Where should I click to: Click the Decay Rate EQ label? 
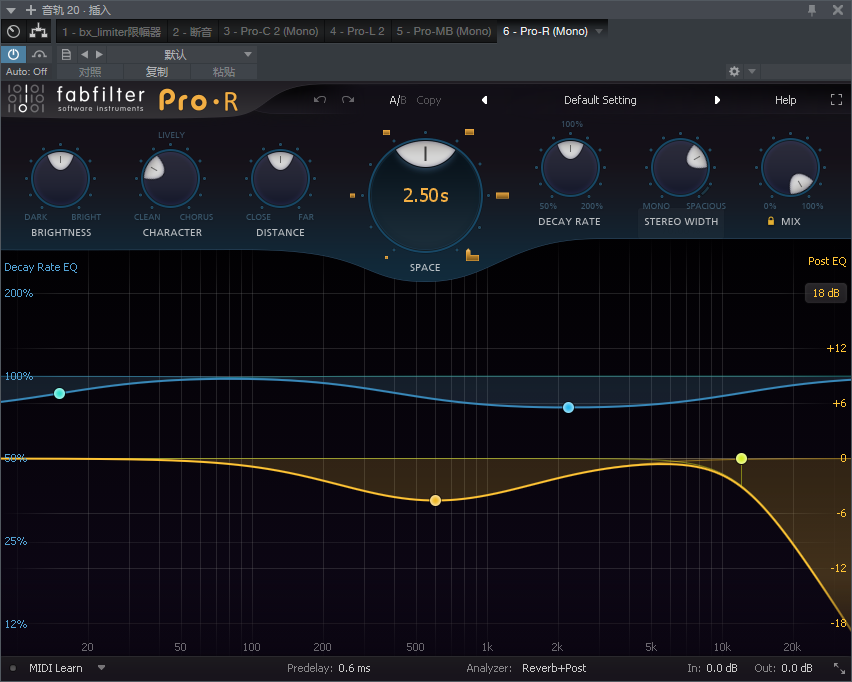tap(41, 267)
